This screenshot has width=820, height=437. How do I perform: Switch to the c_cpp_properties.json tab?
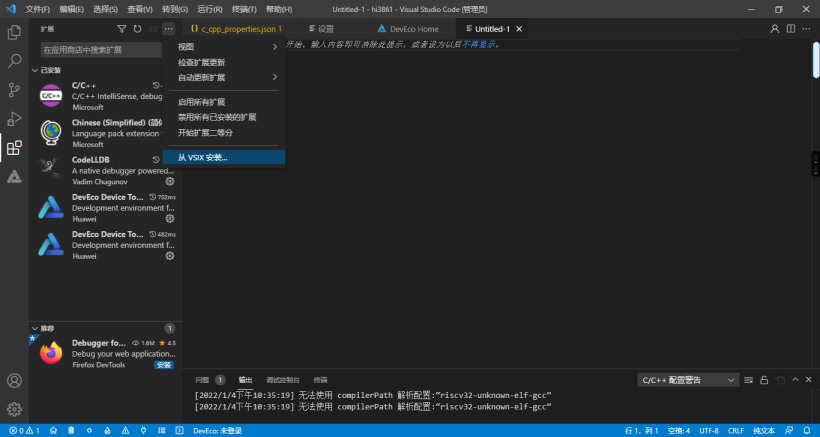(241, 29)
